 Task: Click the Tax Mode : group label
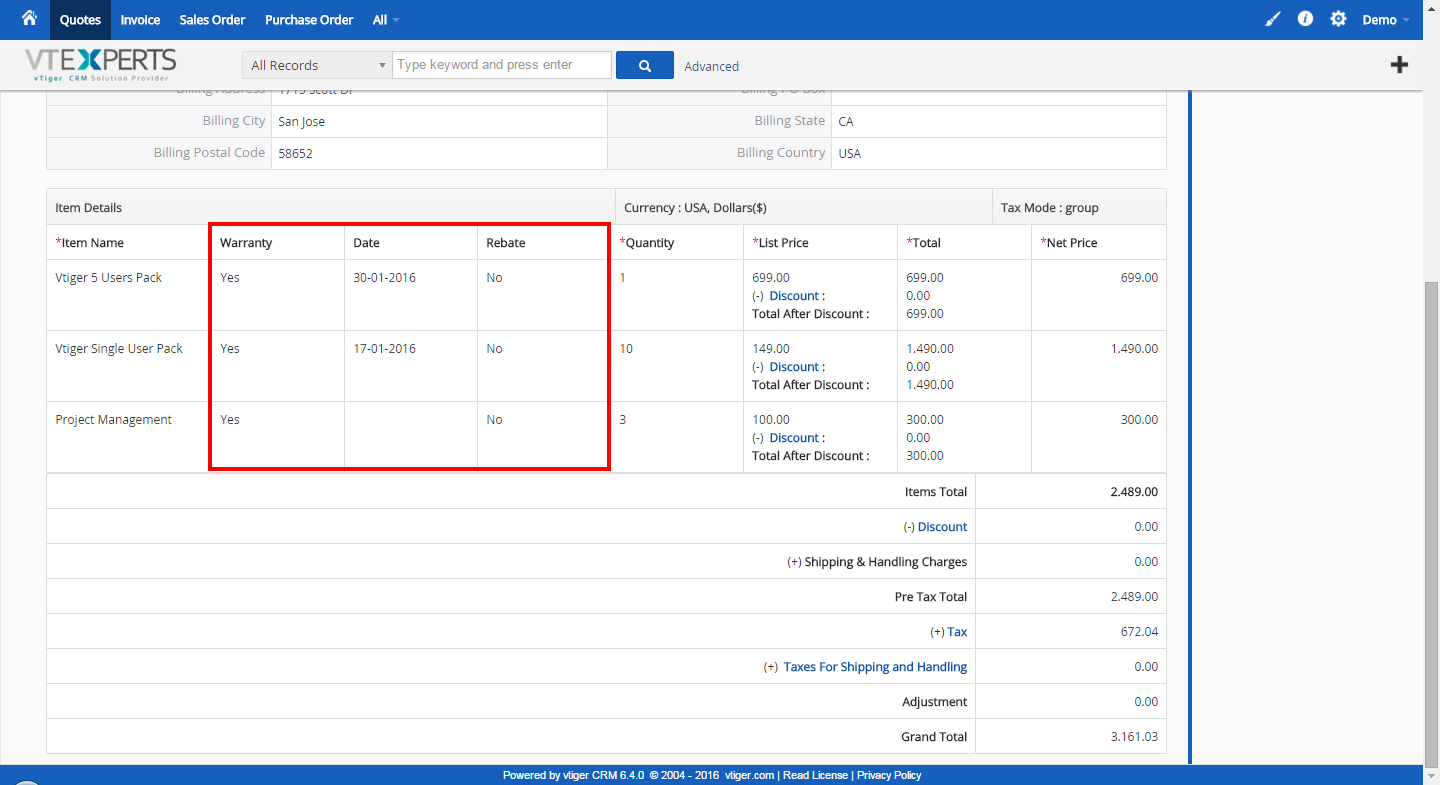[x=1049, y=208]
